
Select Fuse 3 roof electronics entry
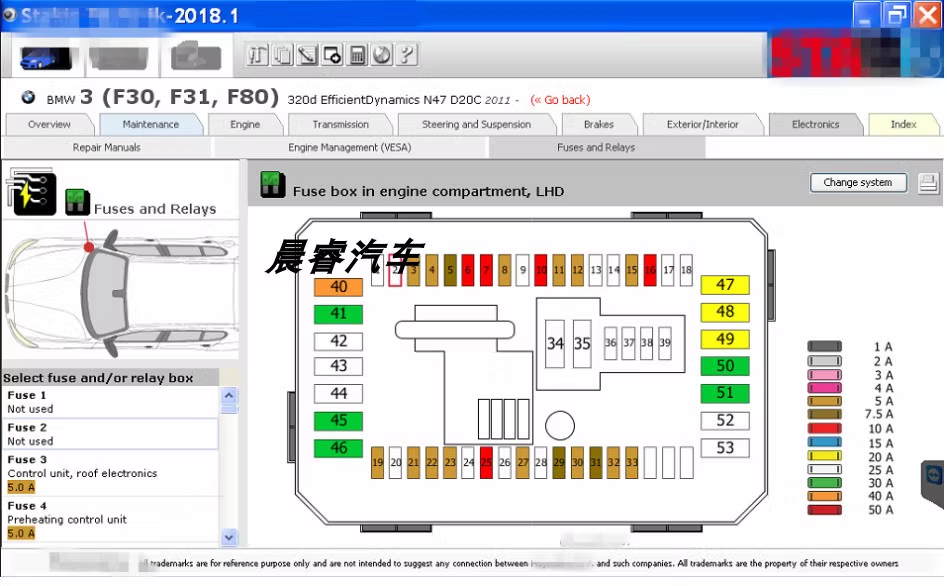coord(111,473)
